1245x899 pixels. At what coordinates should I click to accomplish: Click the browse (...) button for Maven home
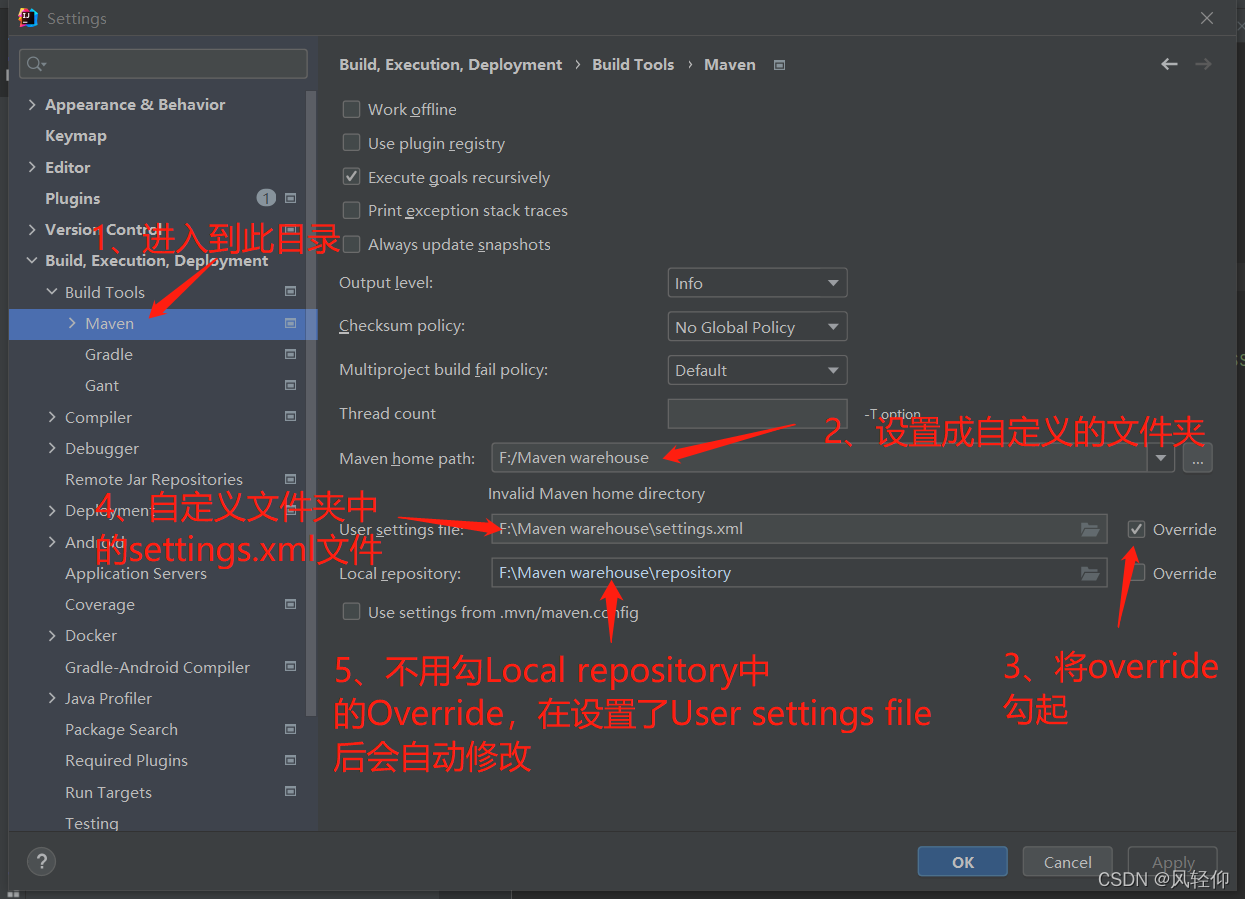1197,458
